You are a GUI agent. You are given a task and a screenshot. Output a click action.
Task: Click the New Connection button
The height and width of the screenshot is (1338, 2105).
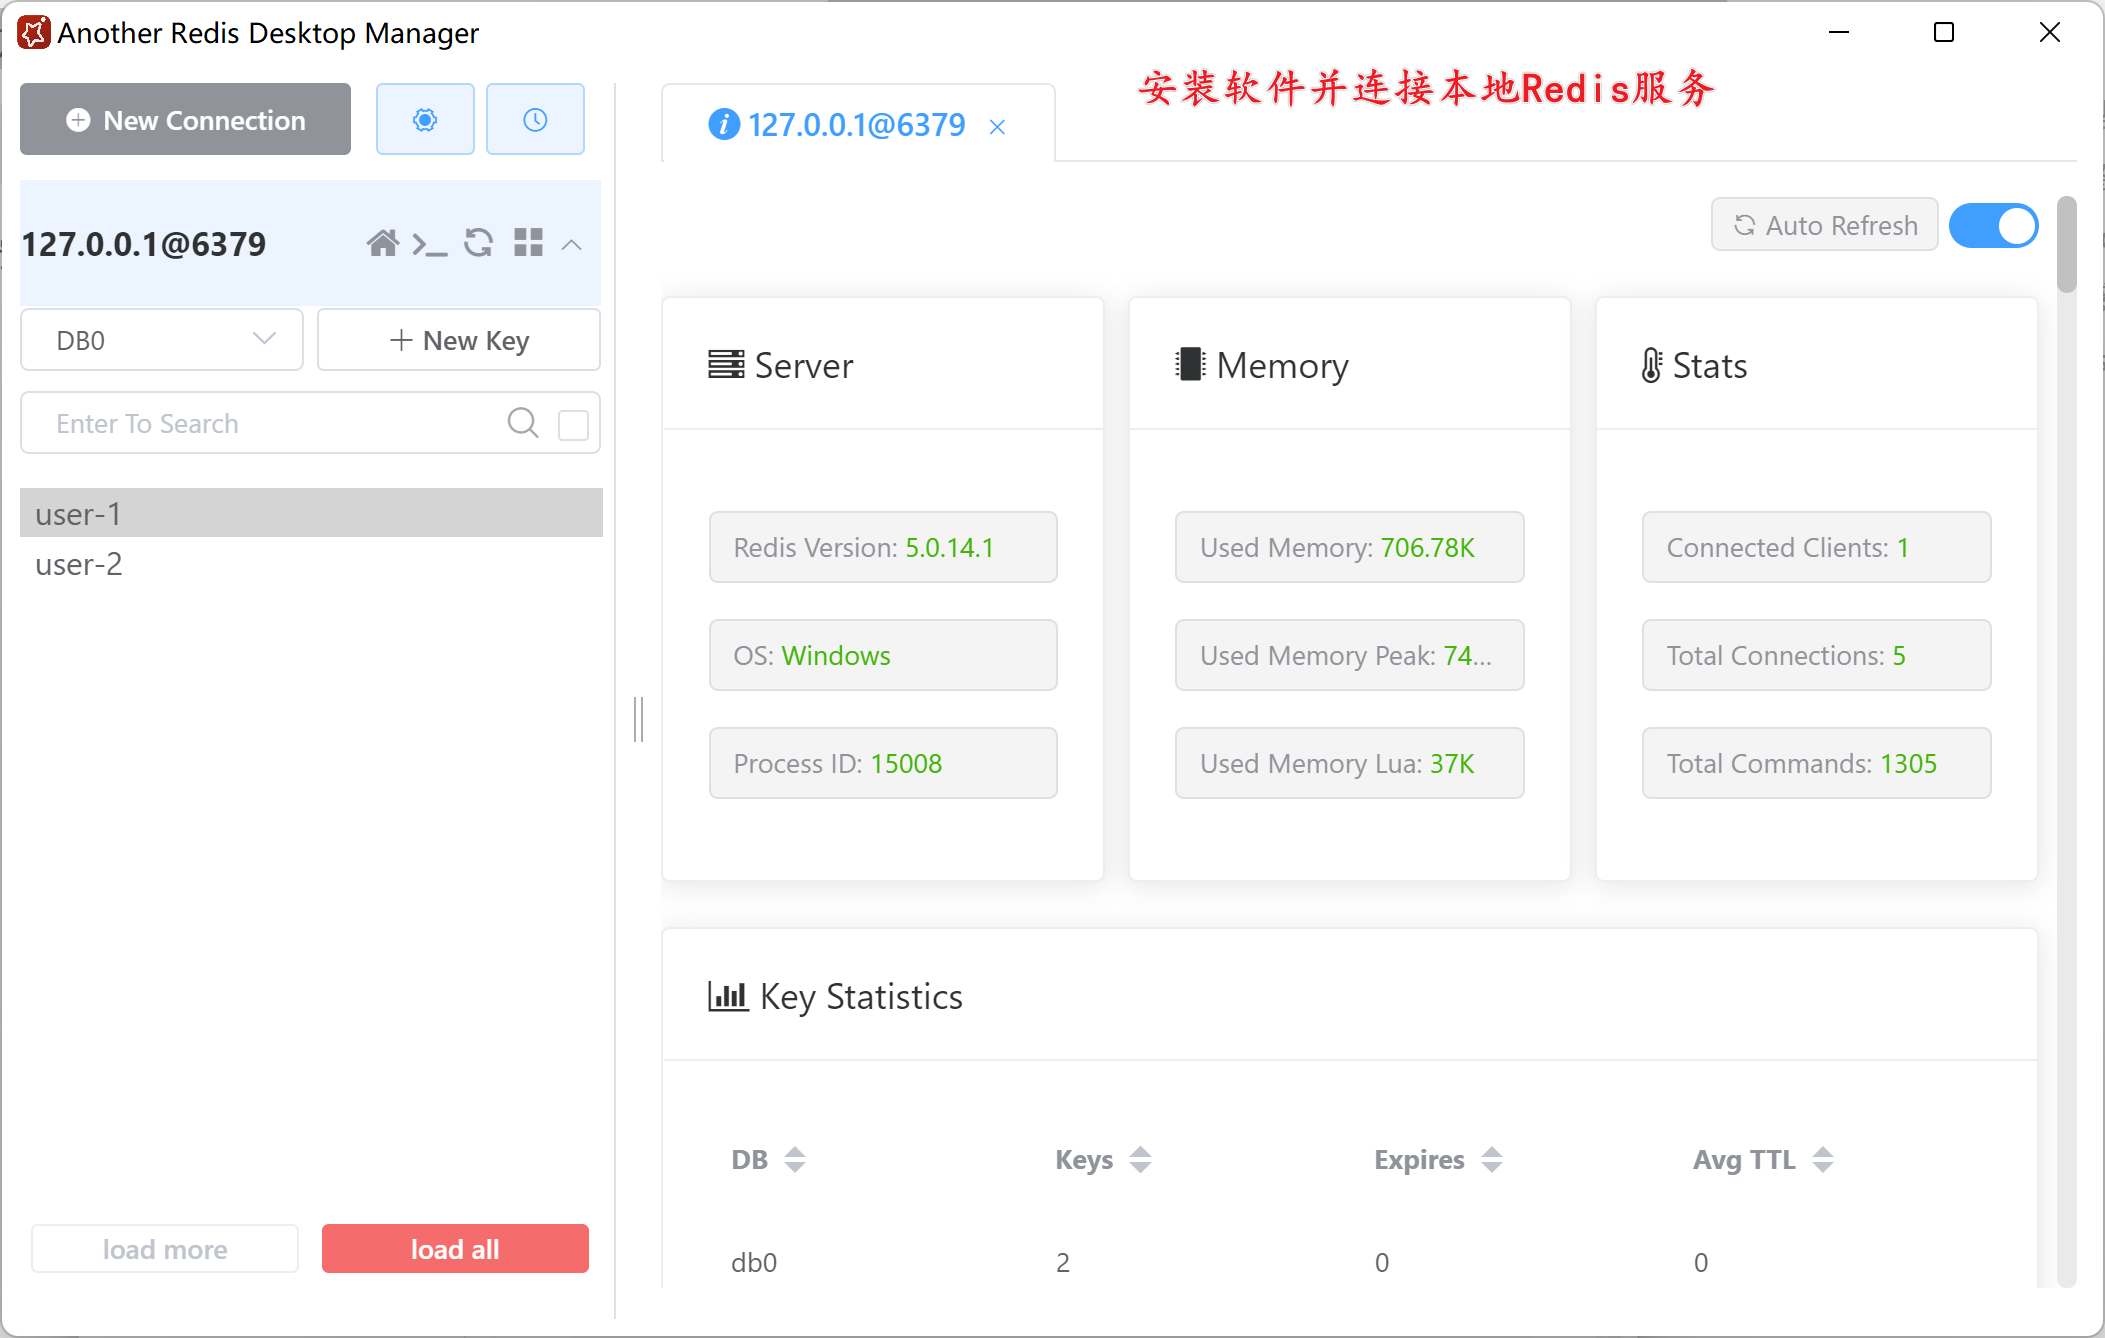coord(185,120)
